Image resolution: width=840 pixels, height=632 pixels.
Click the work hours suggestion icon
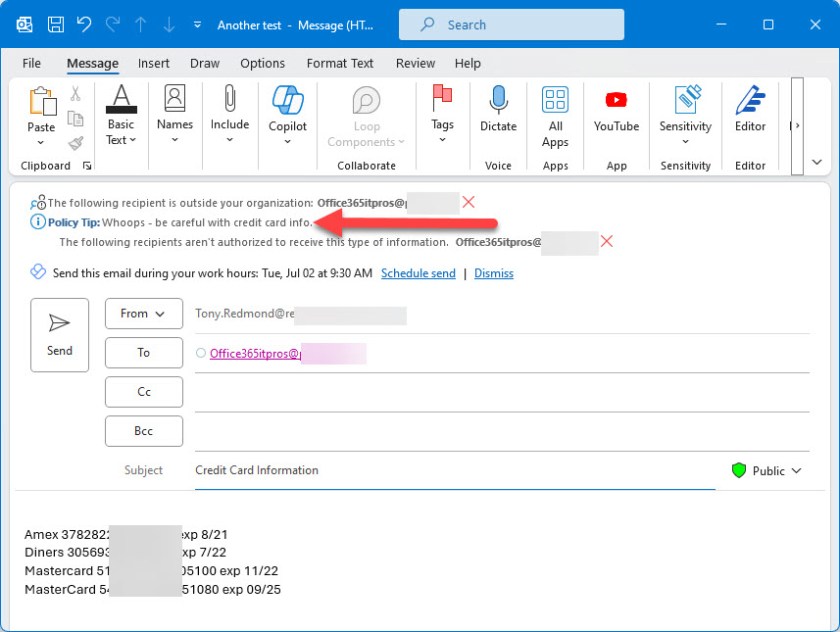38,272
